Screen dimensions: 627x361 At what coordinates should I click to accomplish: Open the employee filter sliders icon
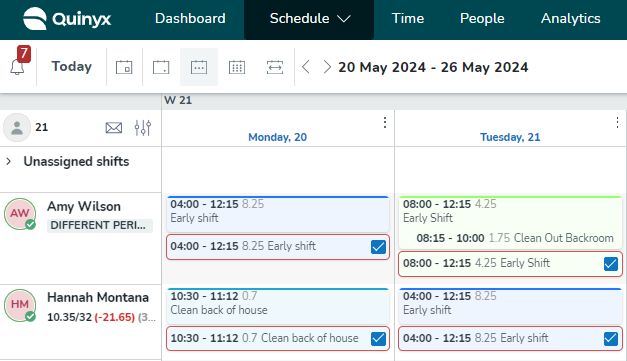(143, 128)
